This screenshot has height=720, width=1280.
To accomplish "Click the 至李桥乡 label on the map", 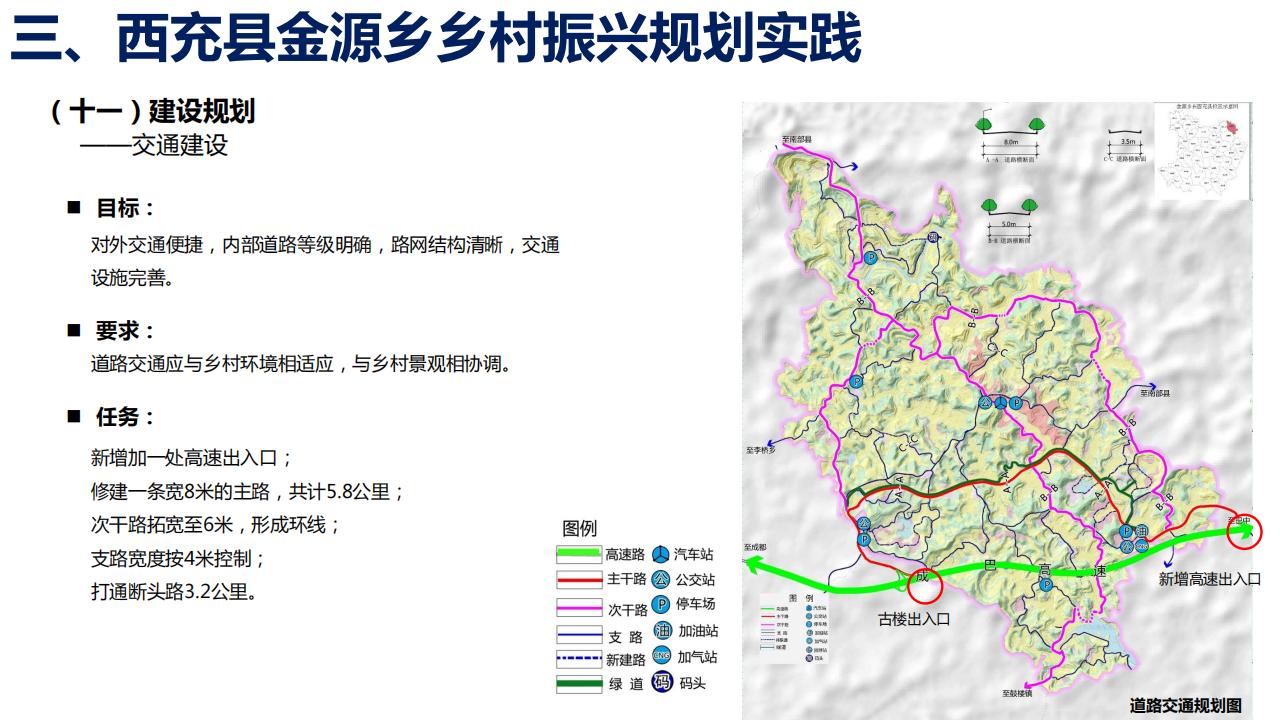I will (761, 451).
